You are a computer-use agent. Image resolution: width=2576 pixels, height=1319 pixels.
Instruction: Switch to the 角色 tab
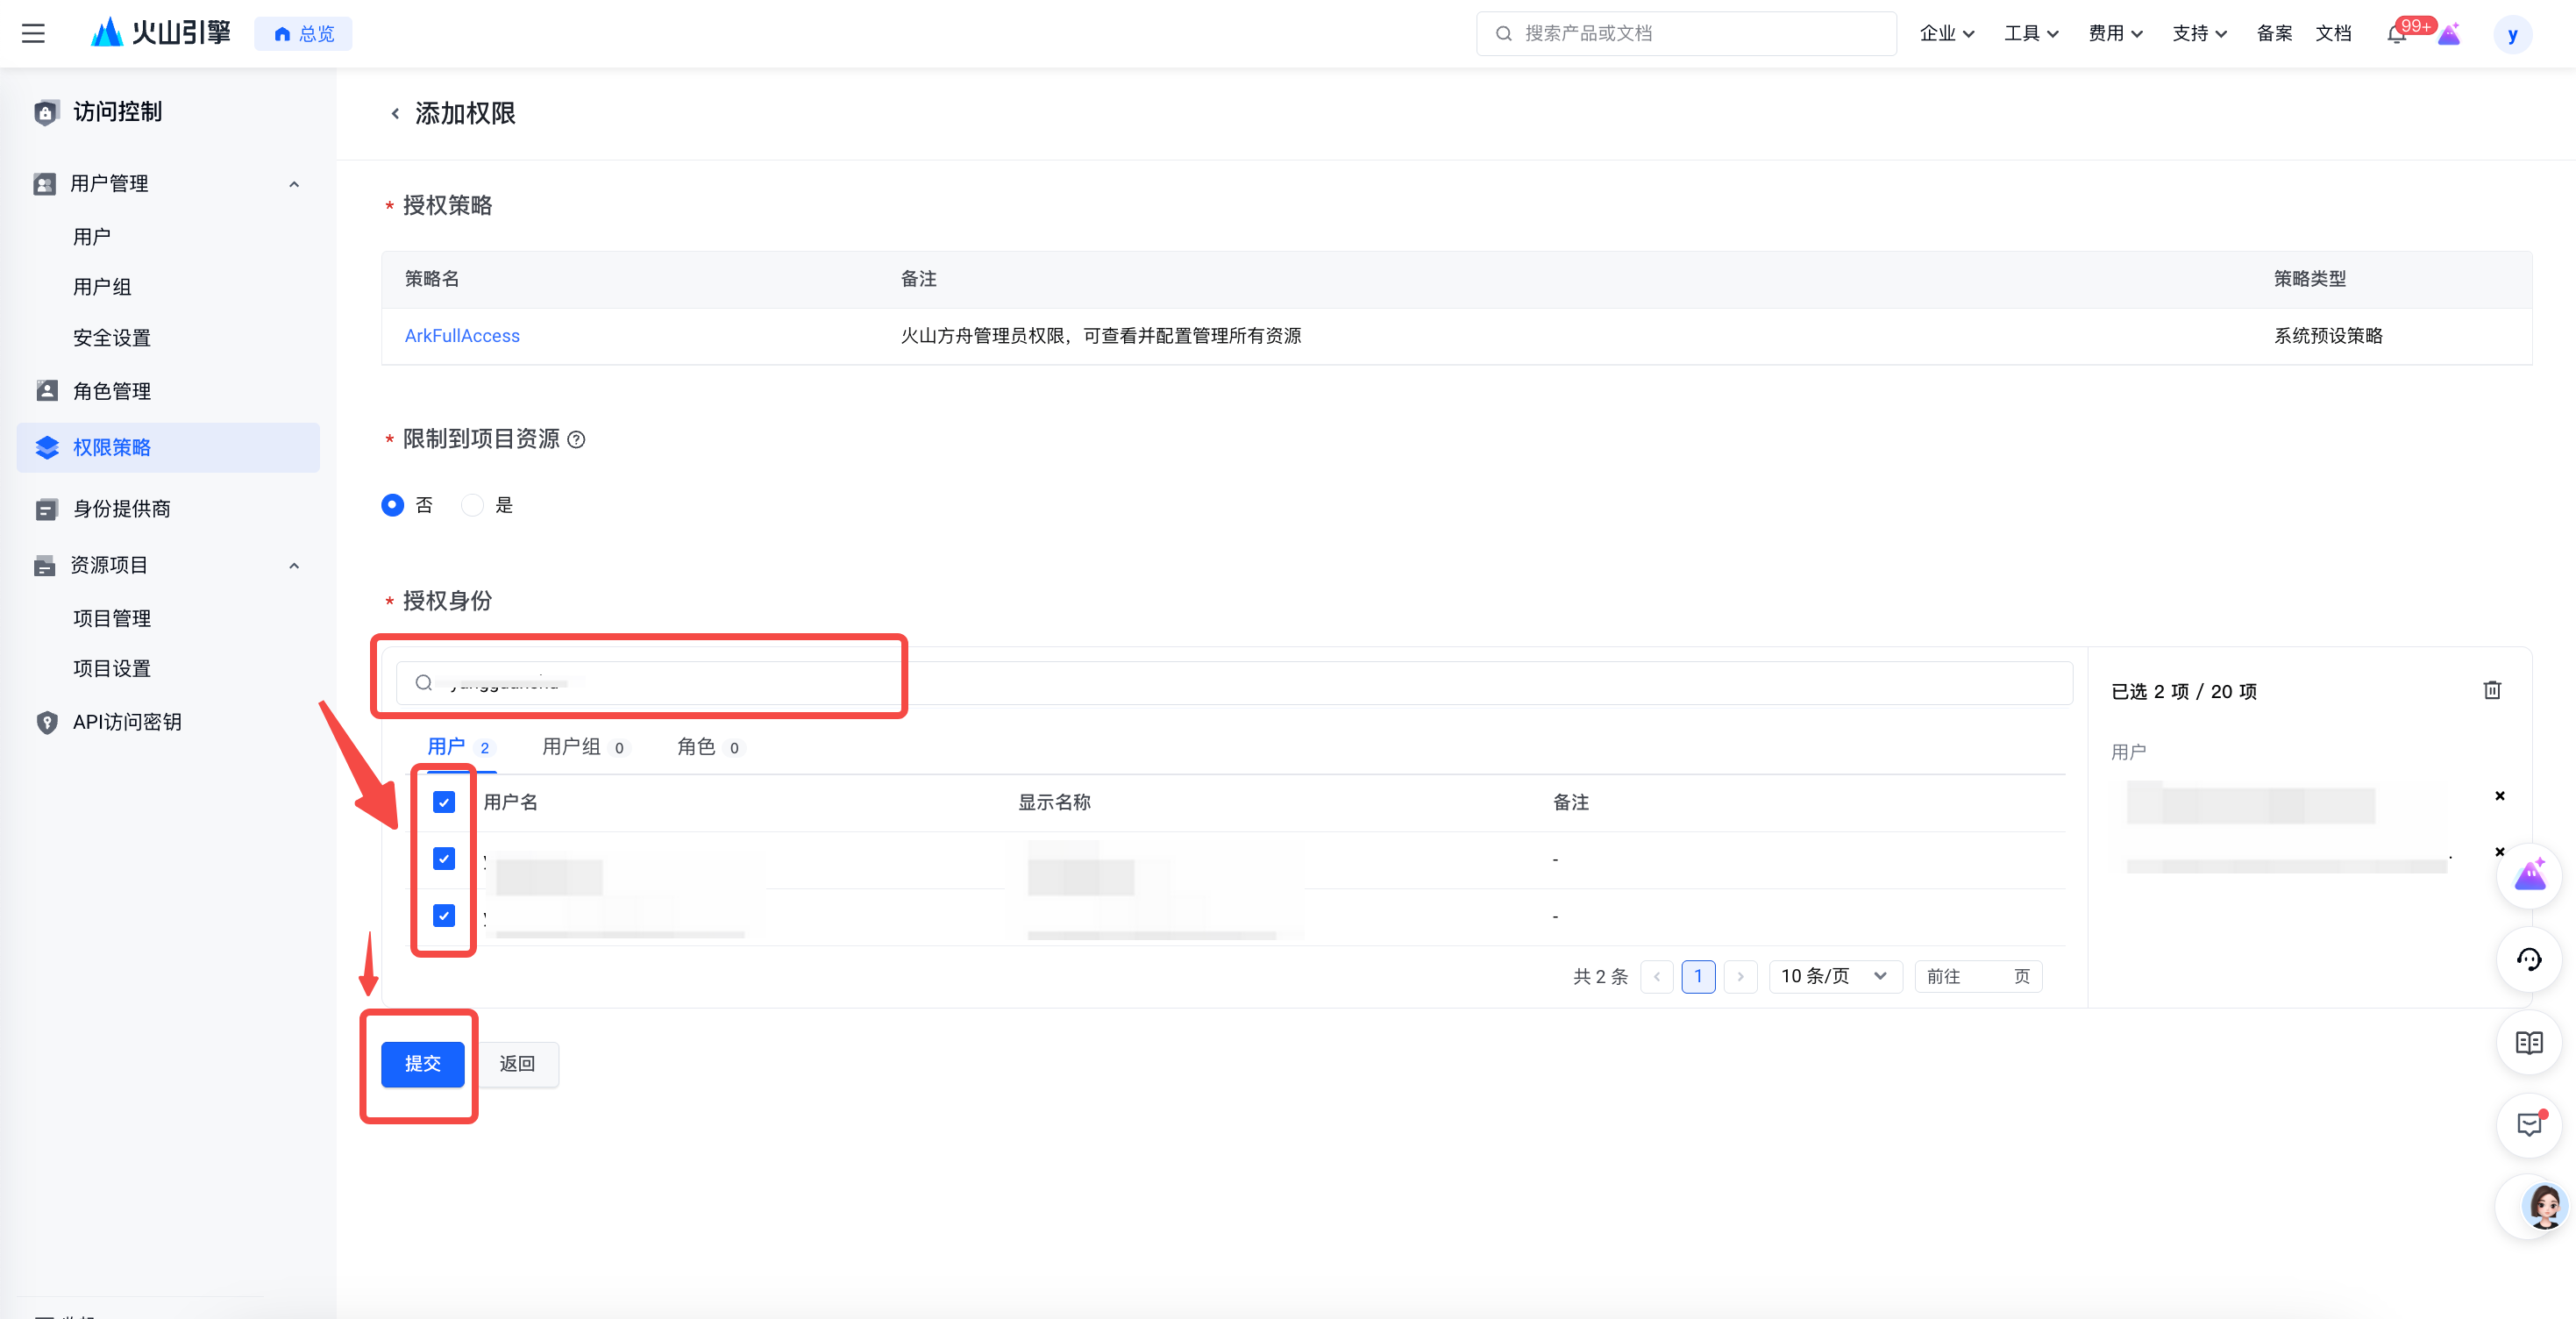(697, 747)
